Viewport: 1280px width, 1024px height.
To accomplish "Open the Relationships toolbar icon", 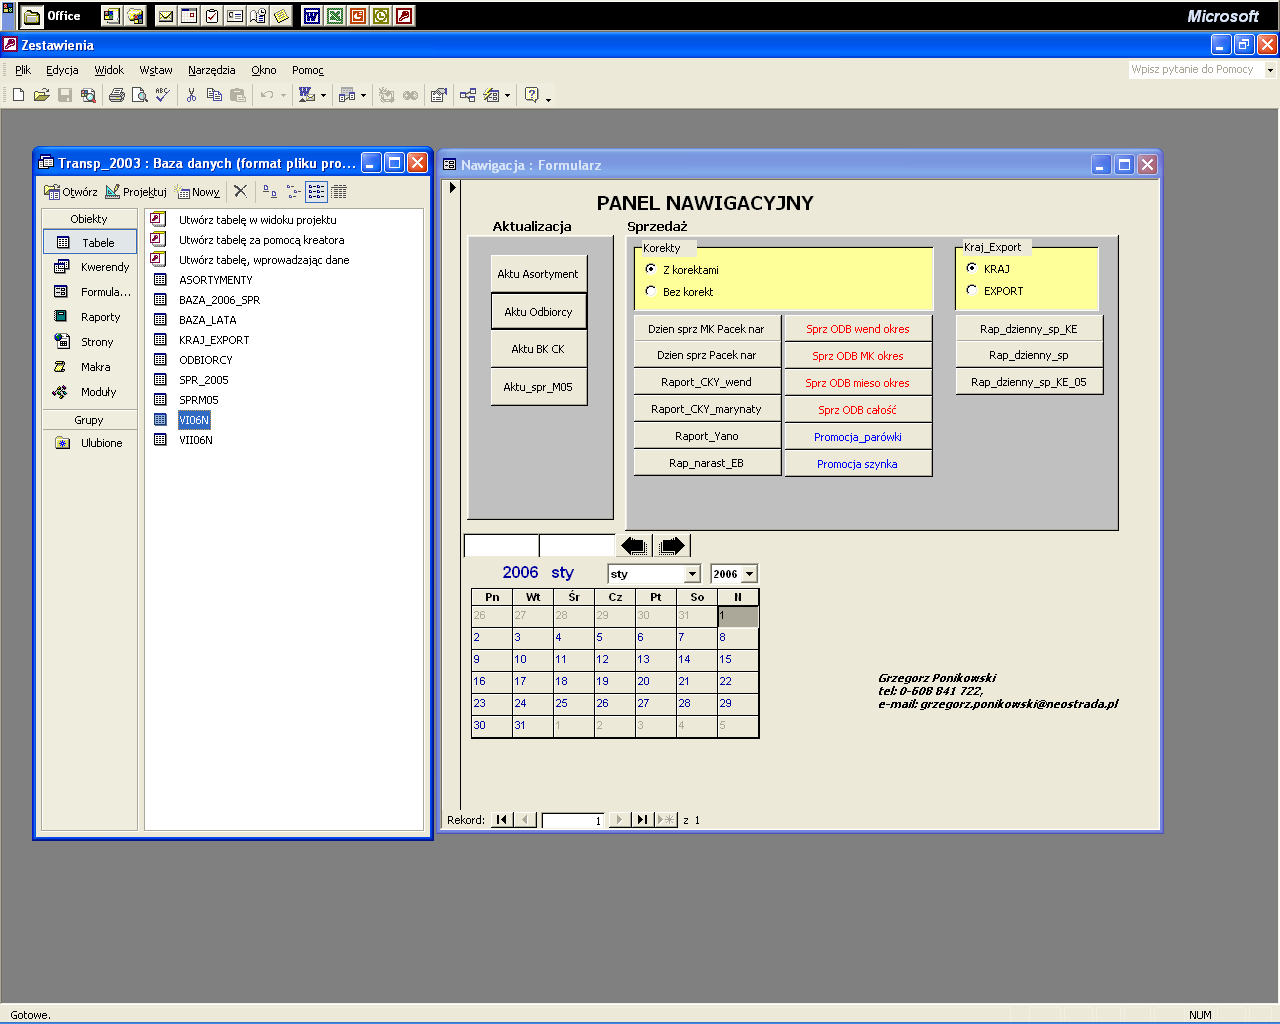I will (x=468, y=95).
